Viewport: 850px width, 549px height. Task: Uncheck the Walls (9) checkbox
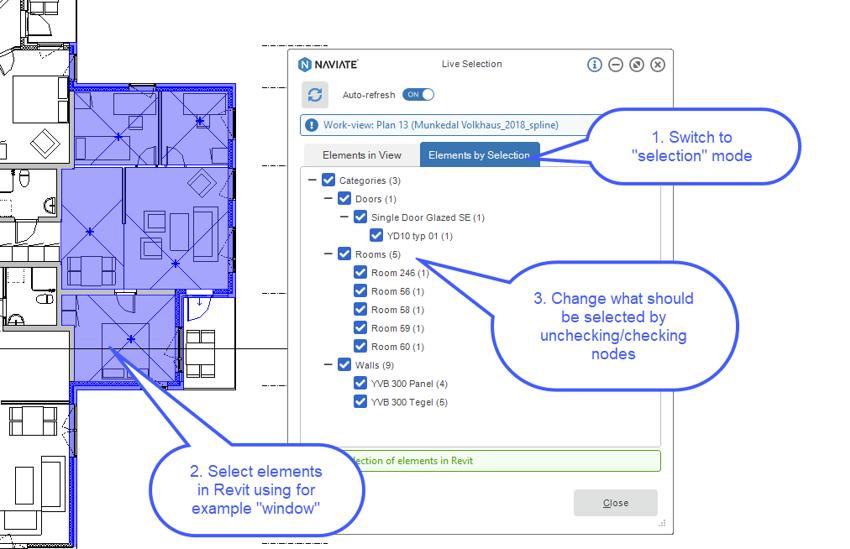(344, 364)
